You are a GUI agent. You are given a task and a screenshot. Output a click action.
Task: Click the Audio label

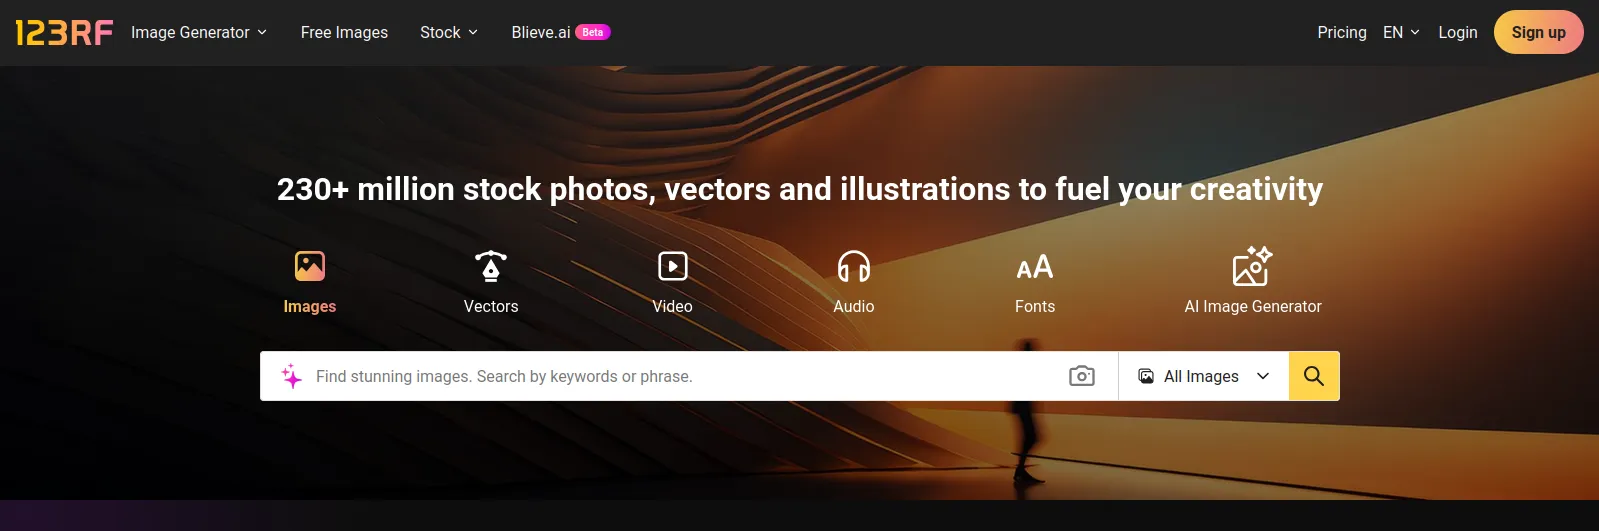[854, 306]
